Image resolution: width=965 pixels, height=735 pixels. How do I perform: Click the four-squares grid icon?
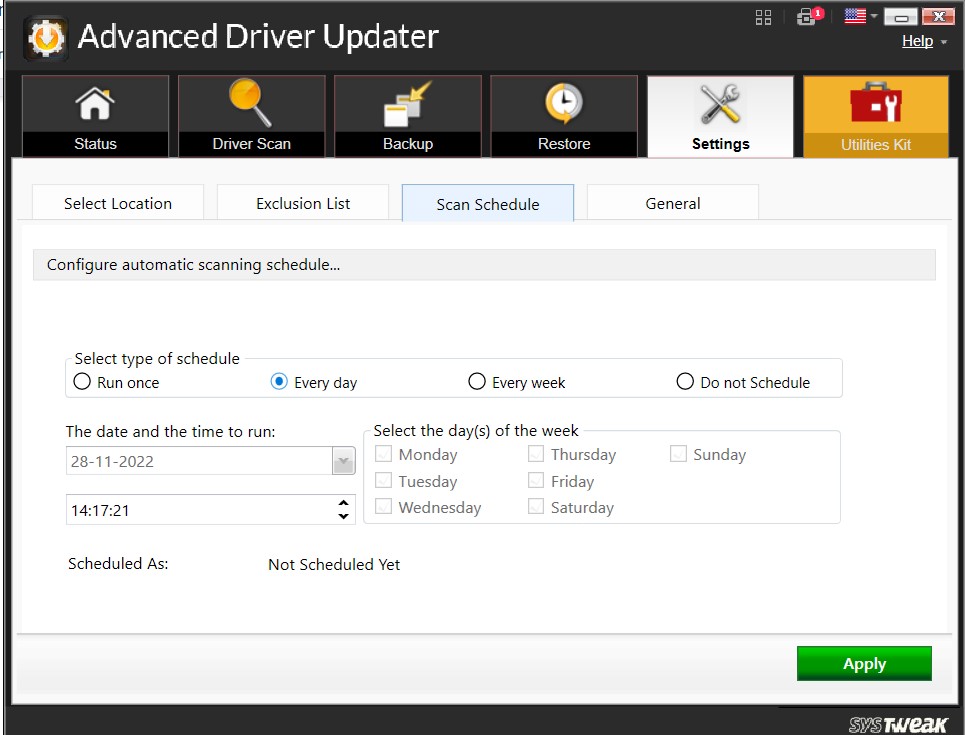click(764, 17)
